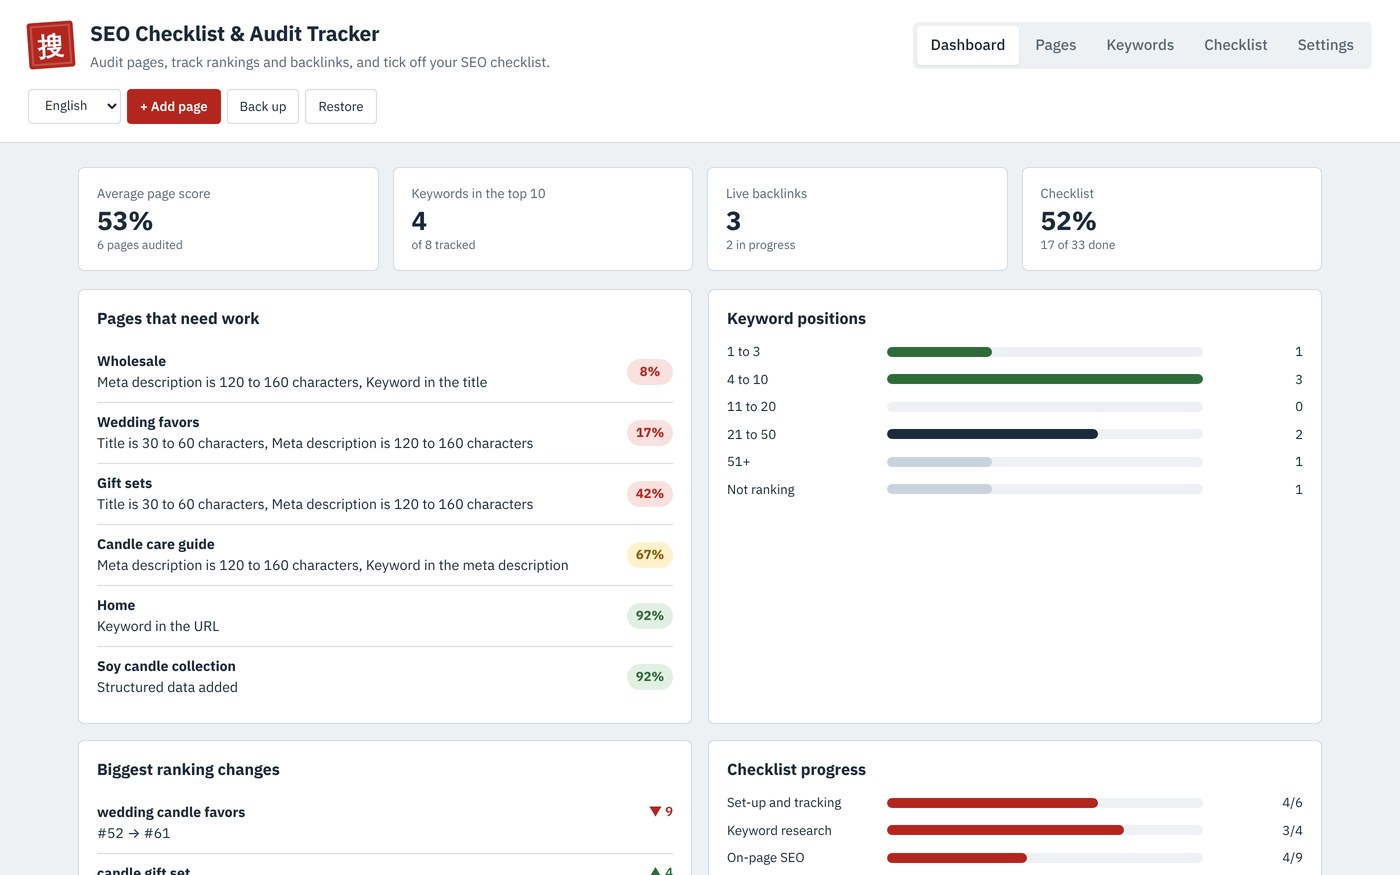Open the Soy candle collection row
1400x875 pixels.
point(385,677)
